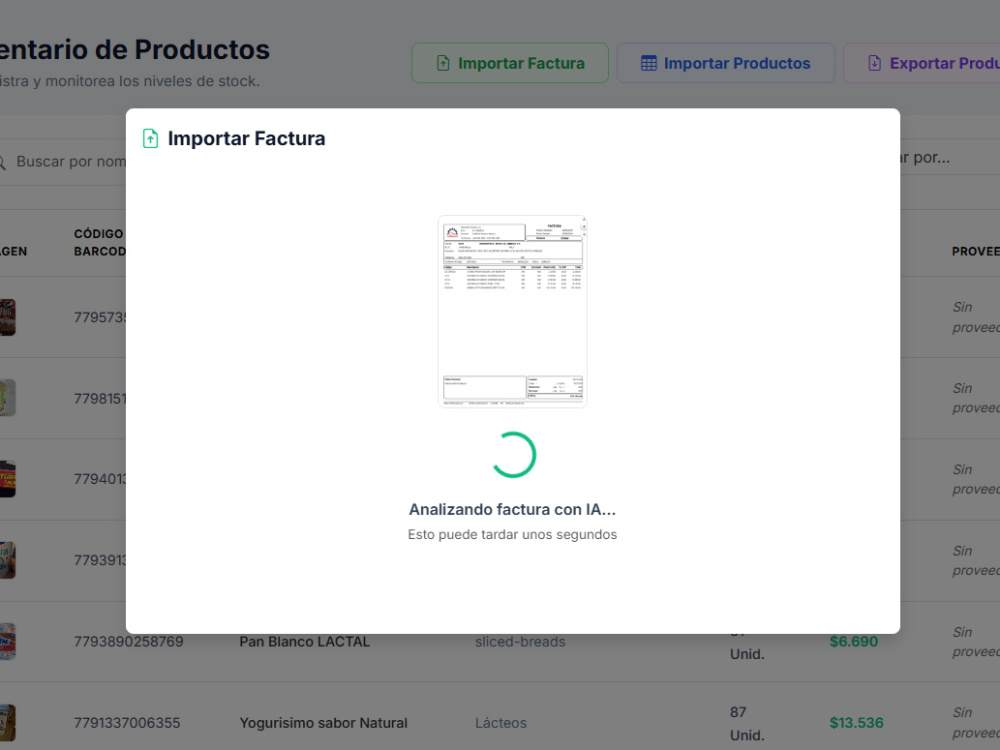Click product name Pan Blanco LACTAL
The width and height of the screenshot is (1000, 750).
[304, 642]
